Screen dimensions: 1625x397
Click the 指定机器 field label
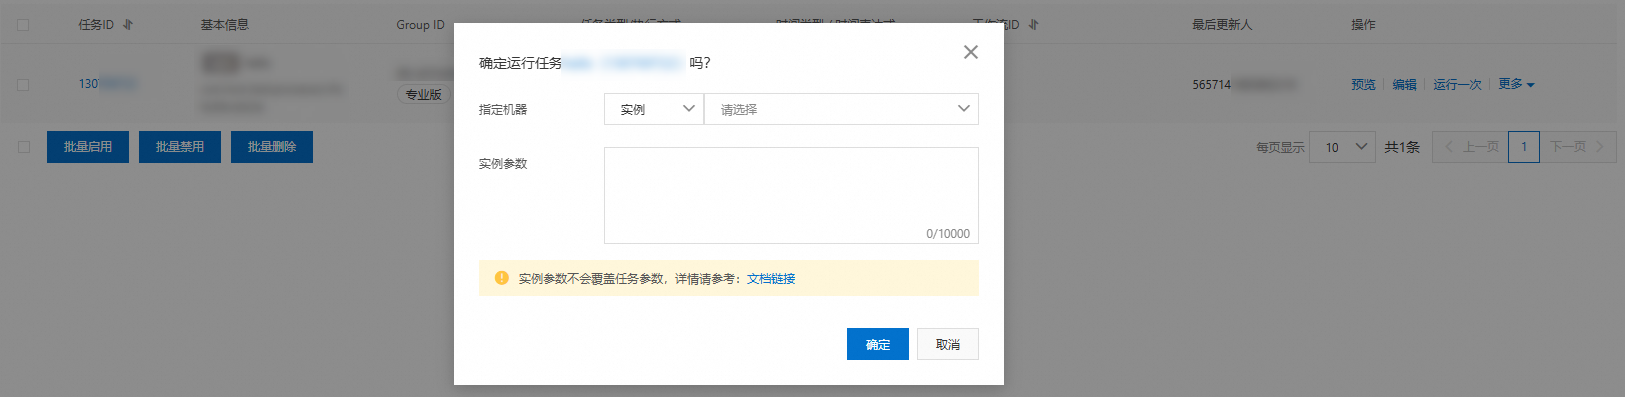click(503, 110)
